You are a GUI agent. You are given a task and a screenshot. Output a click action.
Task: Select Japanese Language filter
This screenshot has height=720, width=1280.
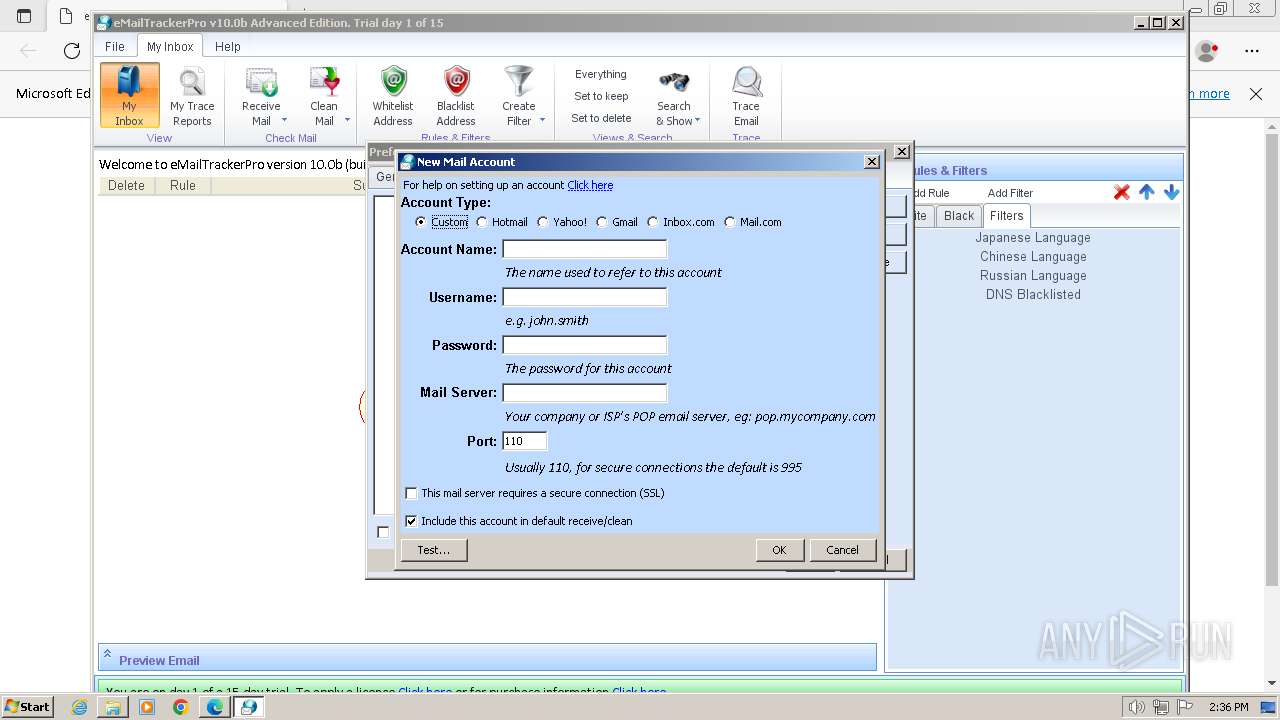(x=1033, y=238)
